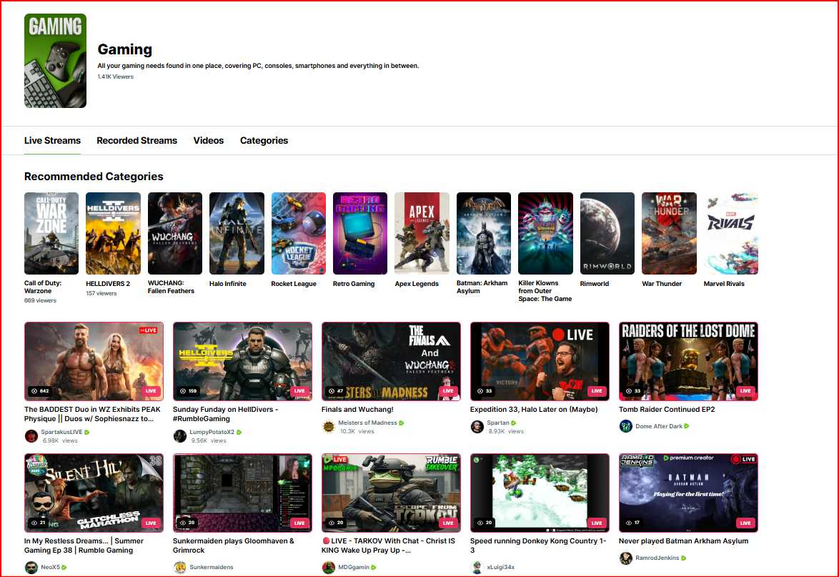Open Batman: Arkham Asylum category cover

484,233
